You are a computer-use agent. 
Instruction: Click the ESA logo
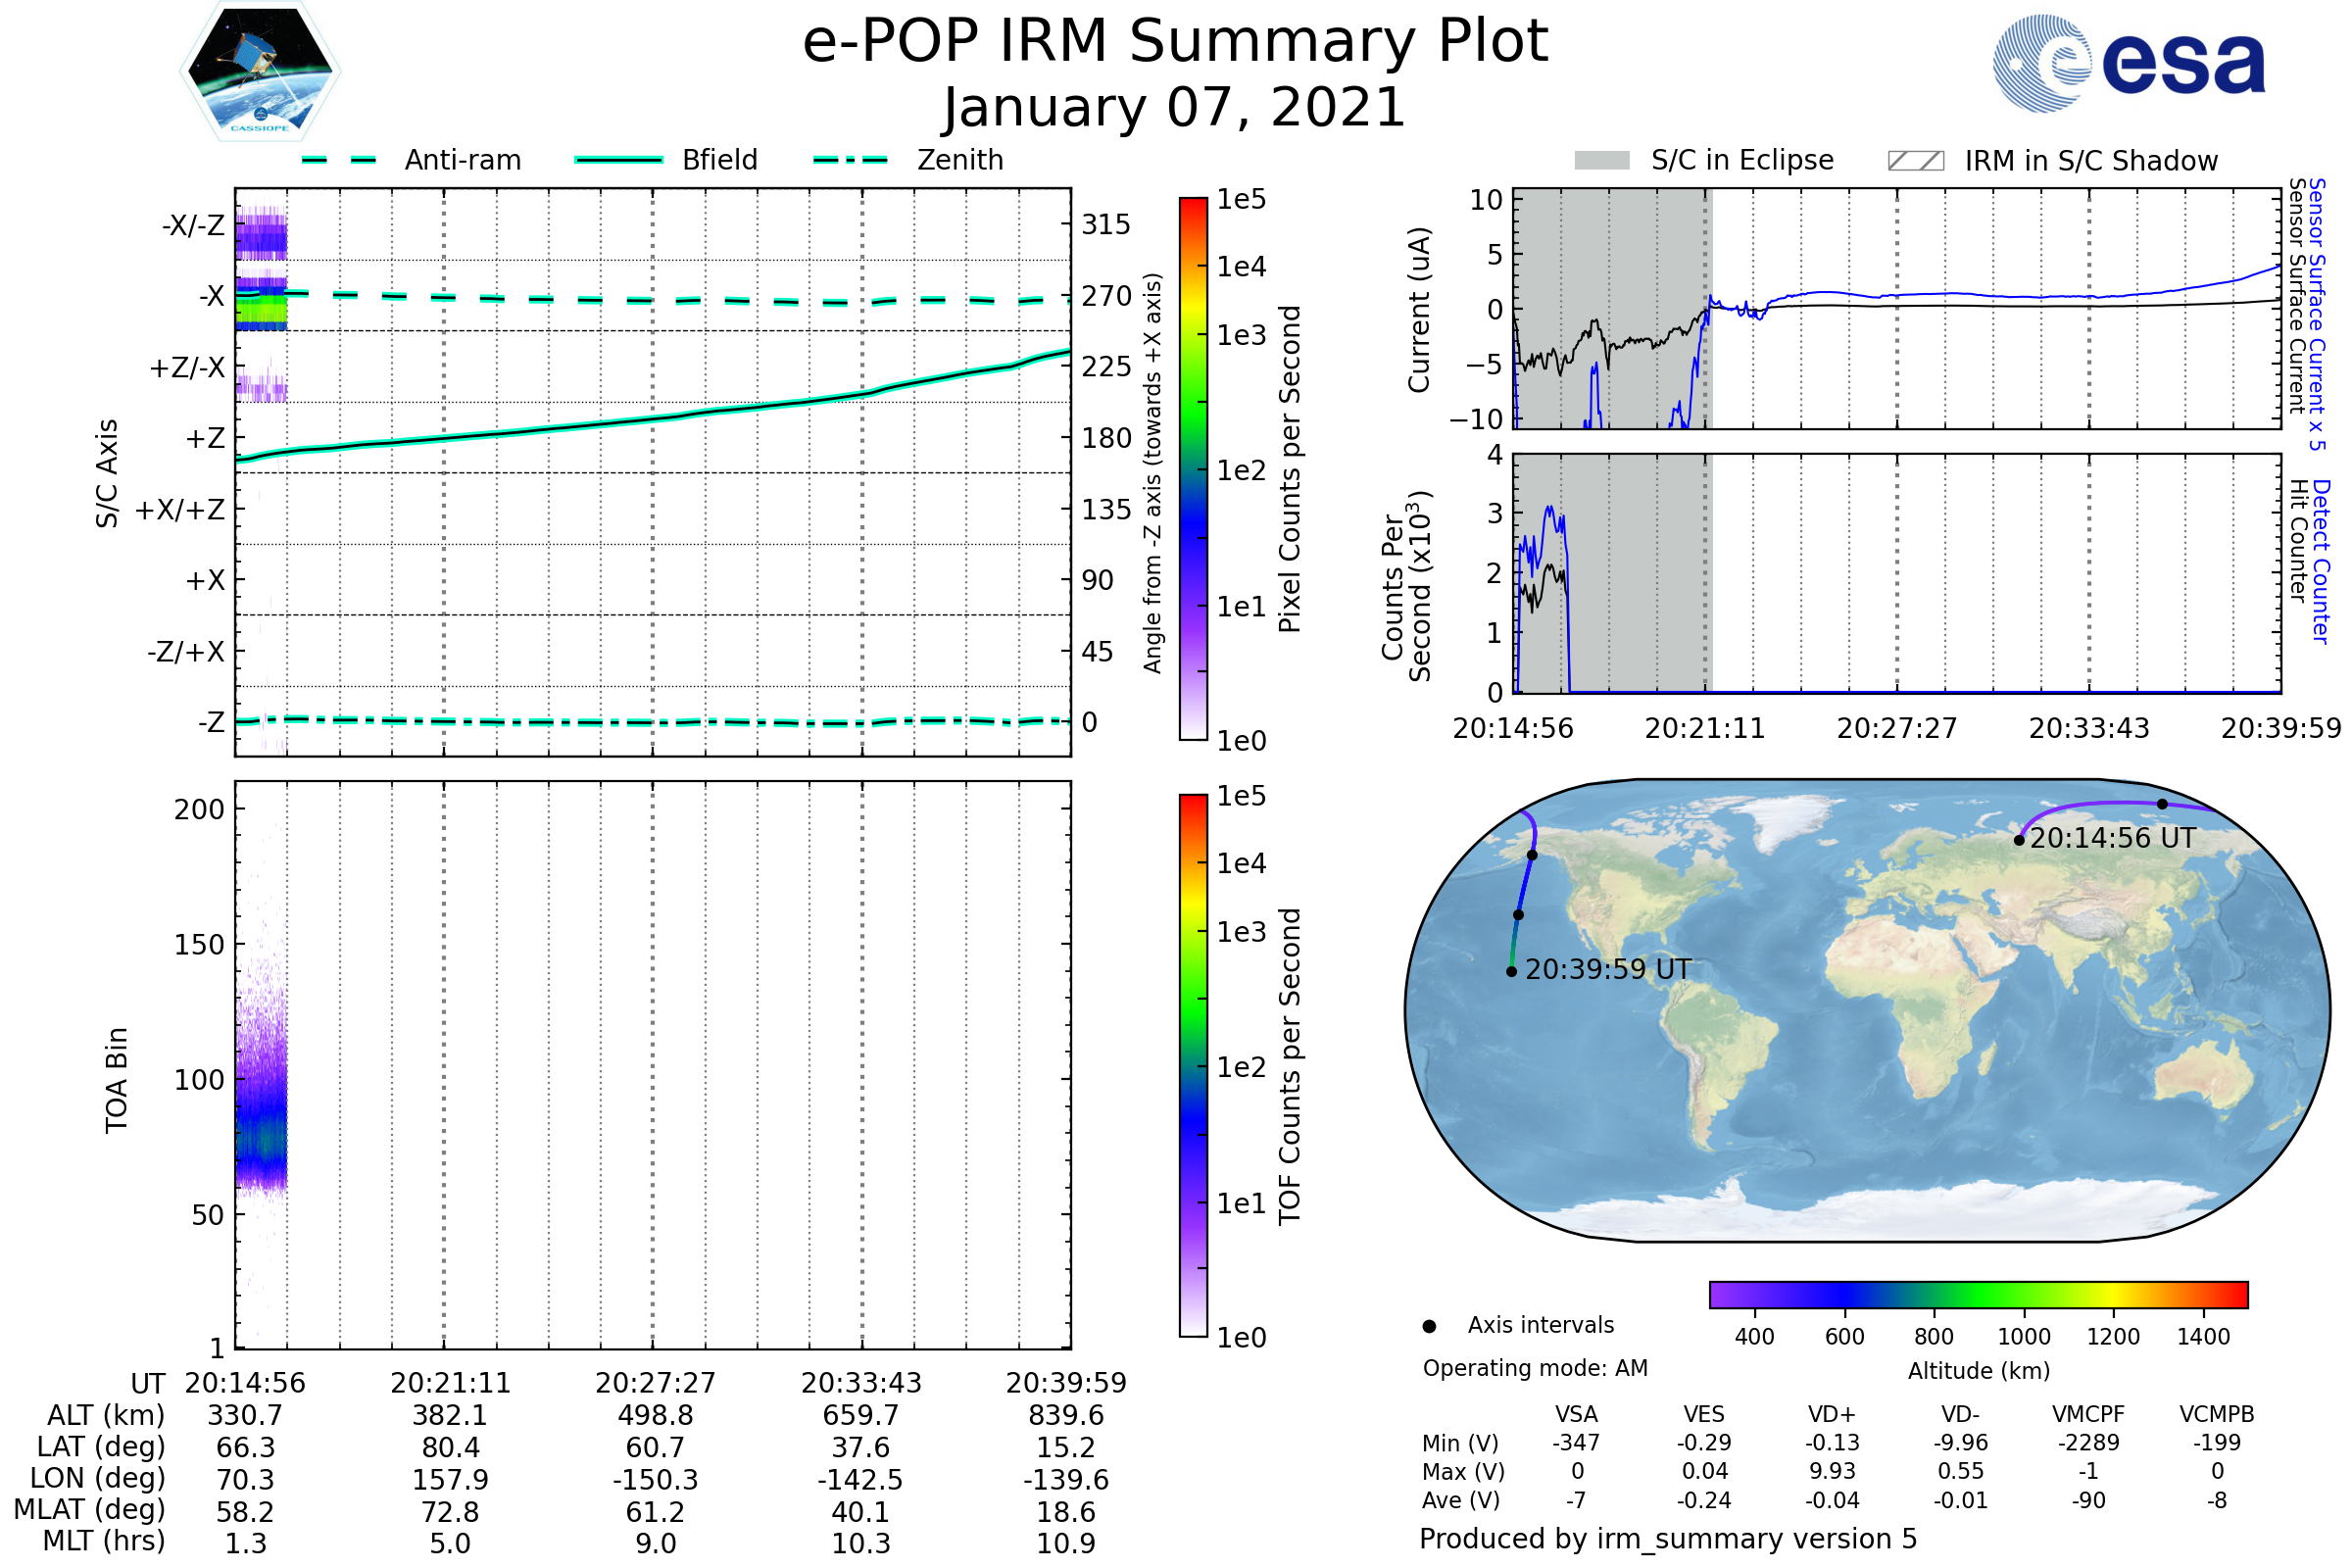(2129, 63)
